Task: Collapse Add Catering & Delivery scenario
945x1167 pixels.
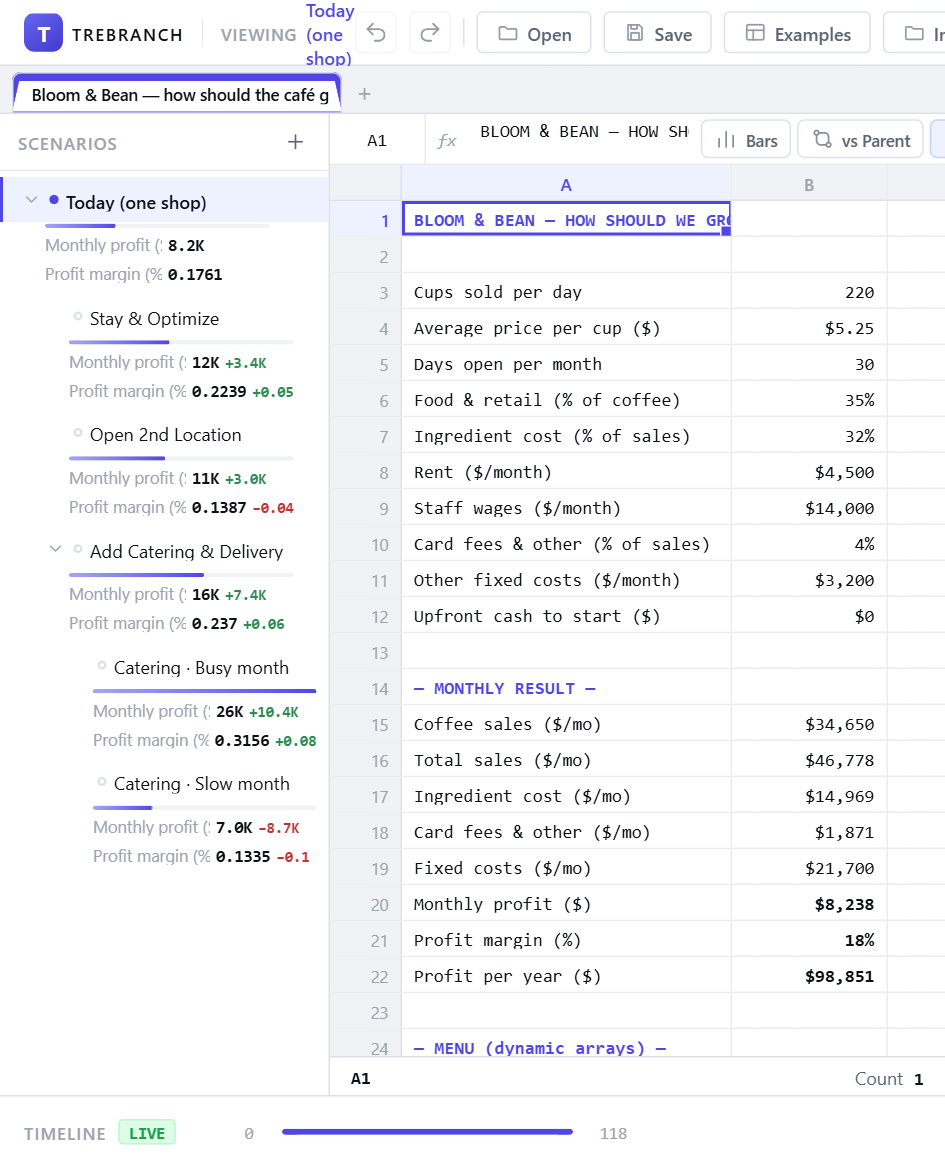Action: pyautogui.click(x=55, y=549)
